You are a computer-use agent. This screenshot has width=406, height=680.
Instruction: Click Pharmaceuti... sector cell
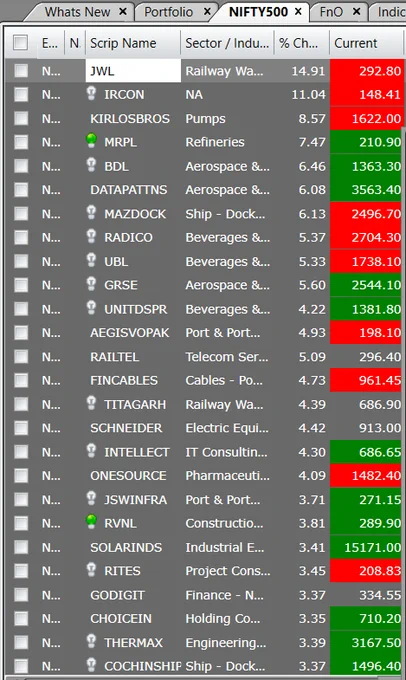pos(228,476)
